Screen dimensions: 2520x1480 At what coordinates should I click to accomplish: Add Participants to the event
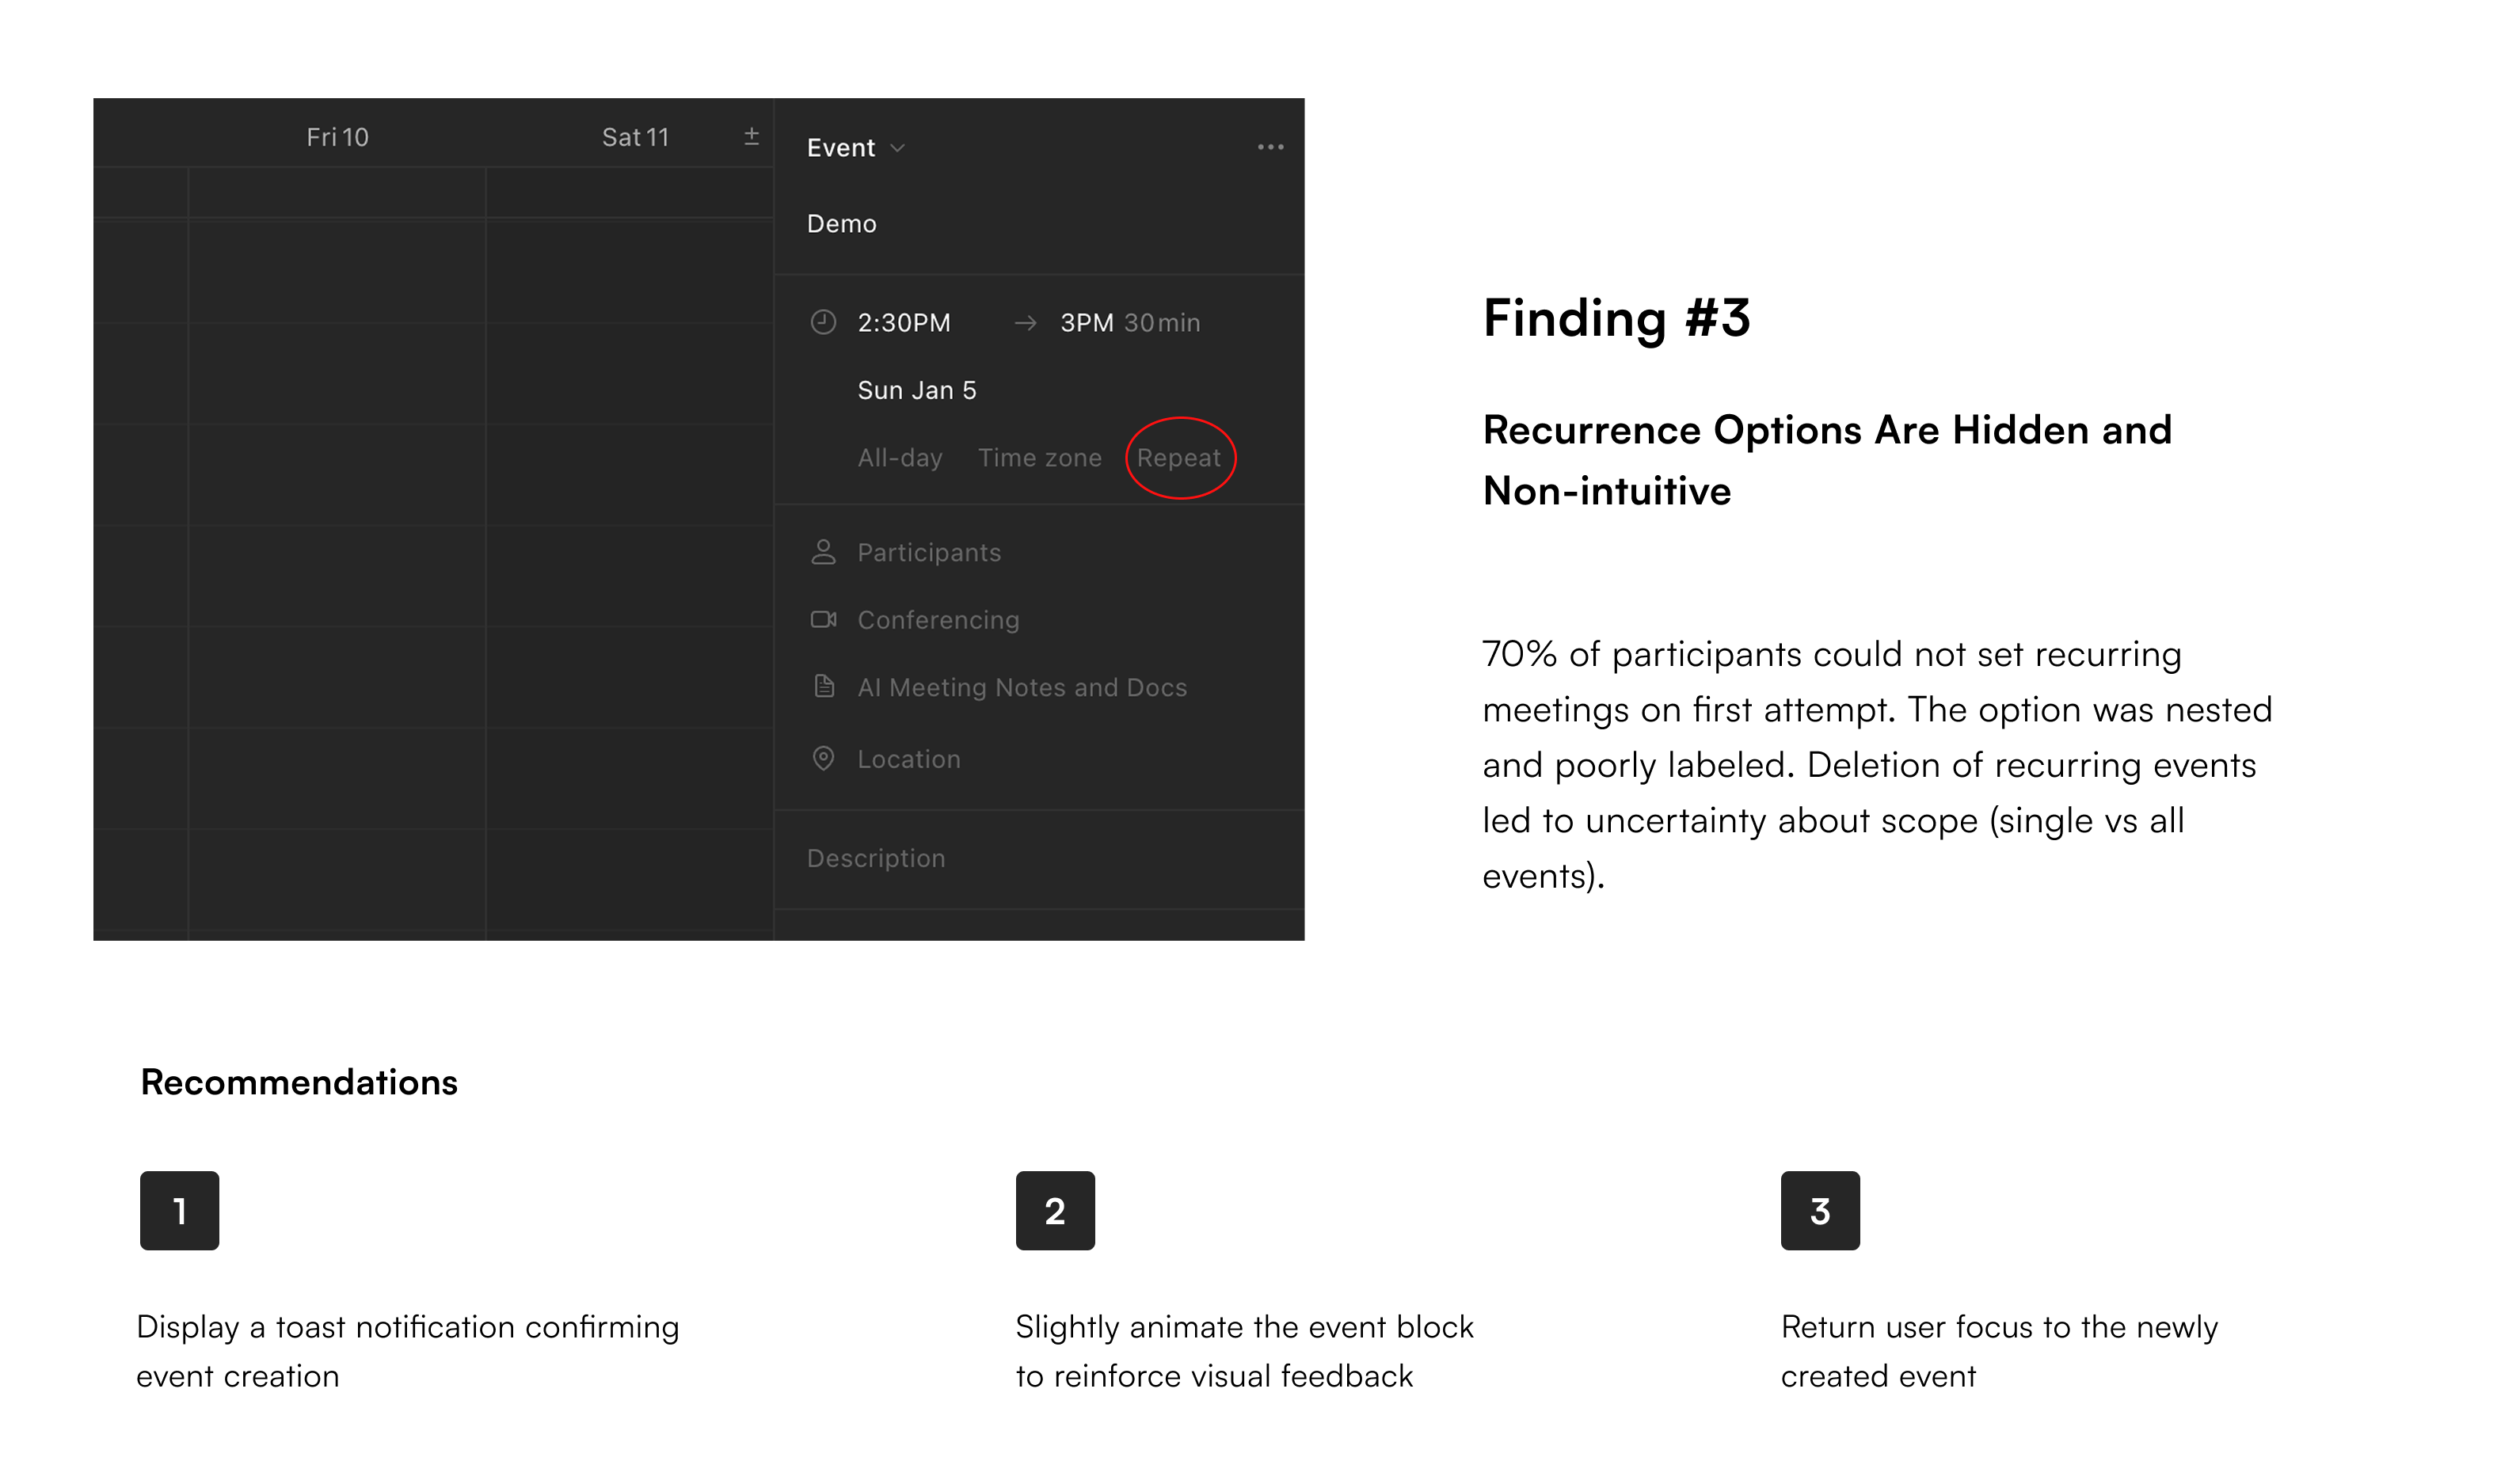click(x=929, y=553)
